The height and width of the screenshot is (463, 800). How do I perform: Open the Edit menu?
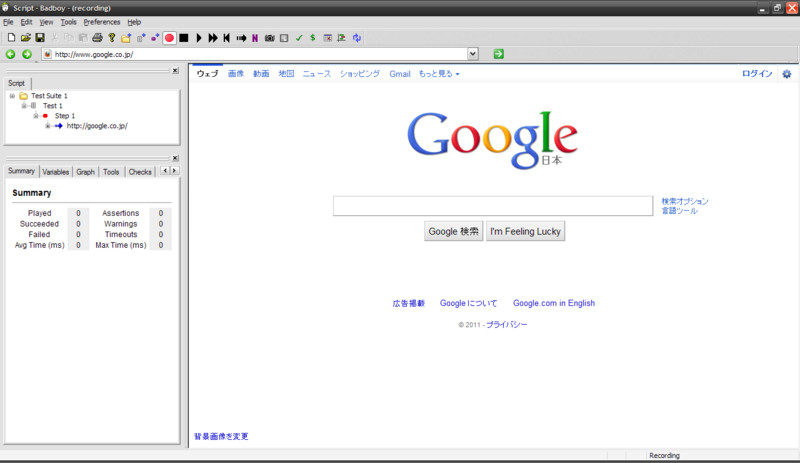[x=26, y=22]
